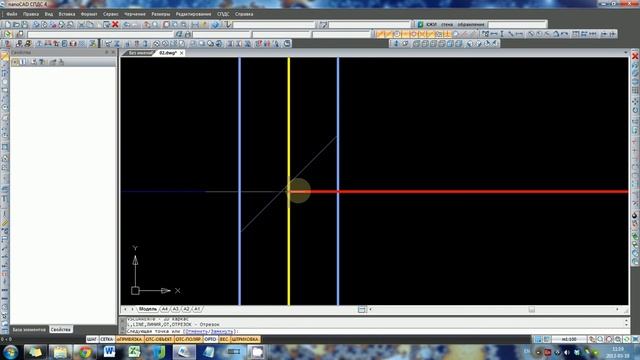Click the СПДС blue square icon
Viewport: 640px width, 360px height.
[420, 24]
